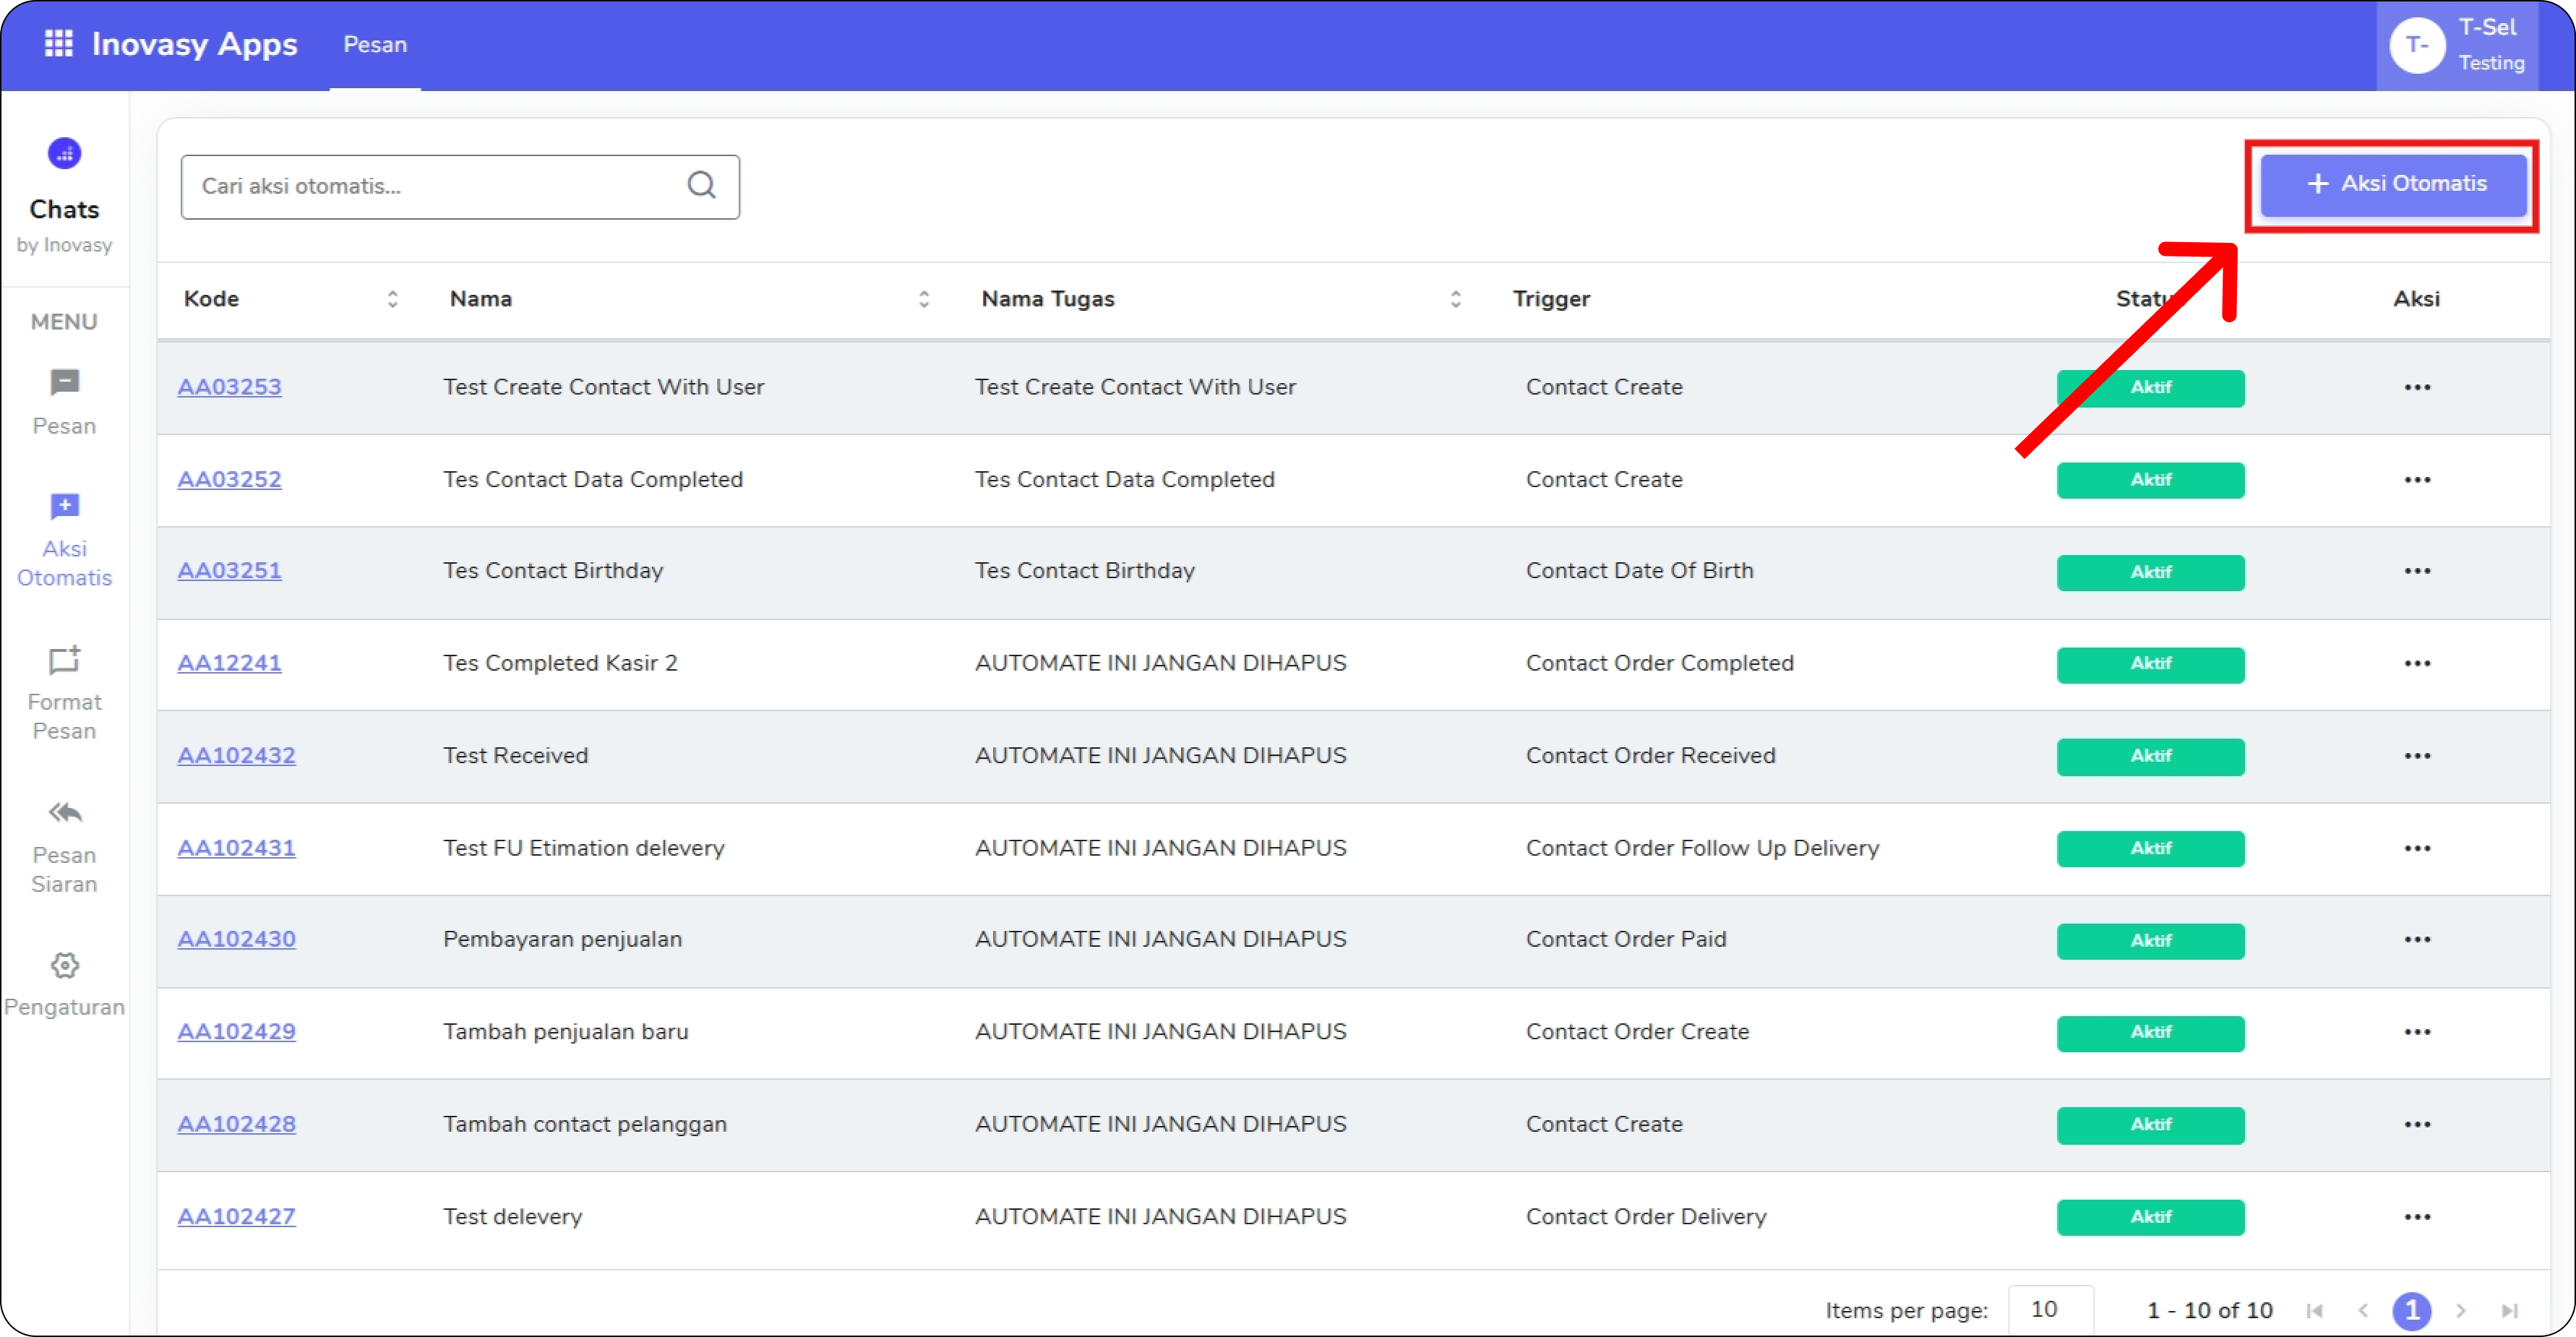2576x1337 pixels.
Task: Open the AA12241 code link
Action: tap(229, 663)
